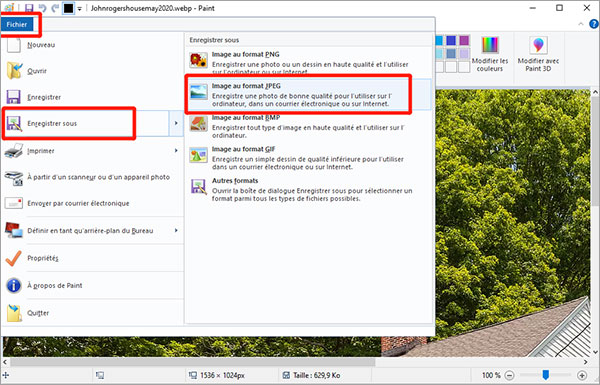The width and height of the screenshot is (600, 385).
Task: Open Modifier avec Paint 3D
Action: (538, 54)
